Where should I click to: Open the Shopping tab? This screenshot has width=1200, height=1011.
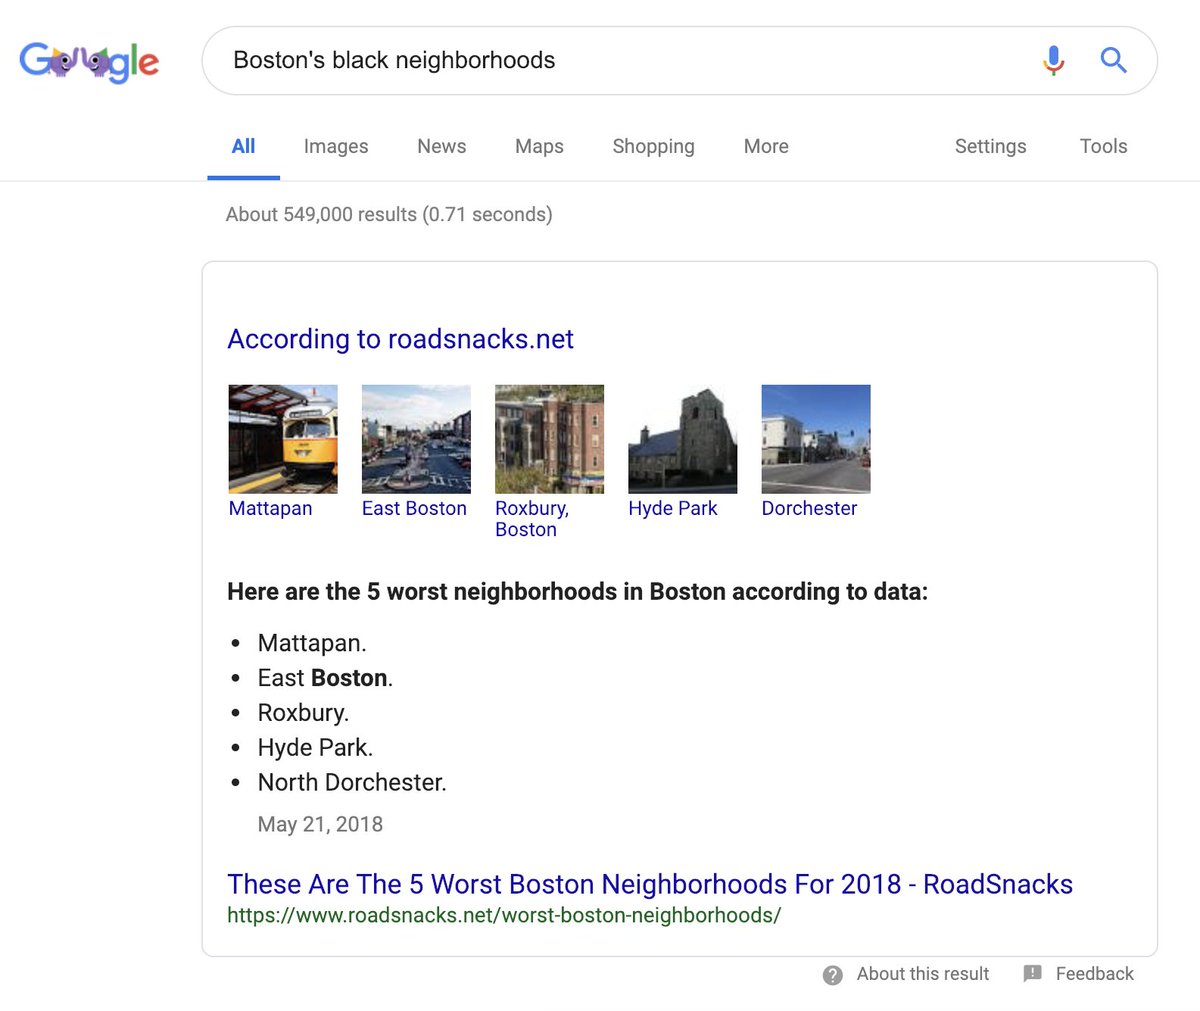tap(653, 147)
